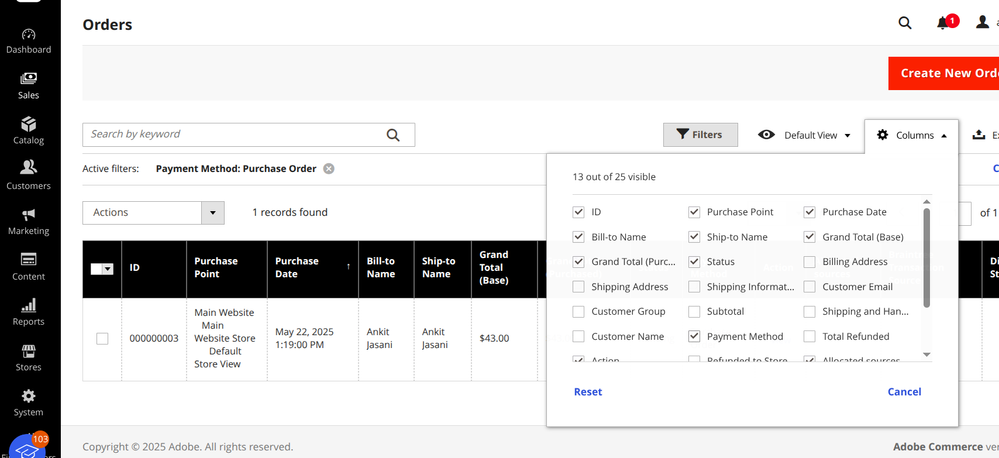The width and height of the screenshot is (999, 458).
Task: Click the Reset link in columns panel
Action: click(x=588, y=392)
